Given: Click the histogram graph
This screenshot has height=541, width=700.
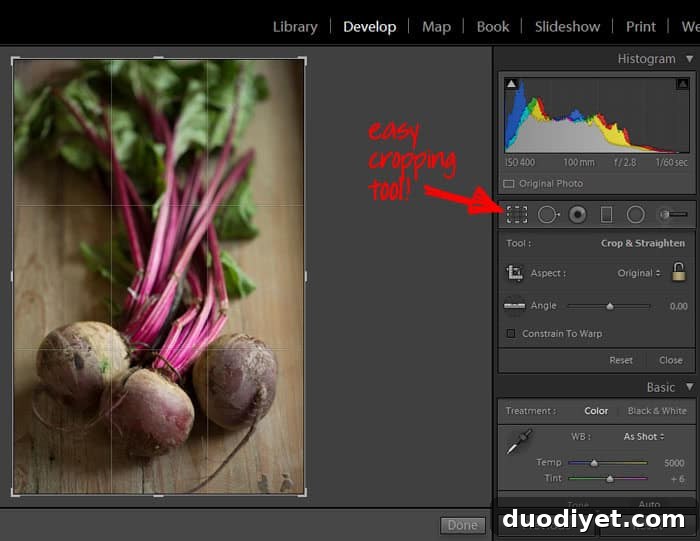Looking at the screenshot, I should click(x=597, y=115).
